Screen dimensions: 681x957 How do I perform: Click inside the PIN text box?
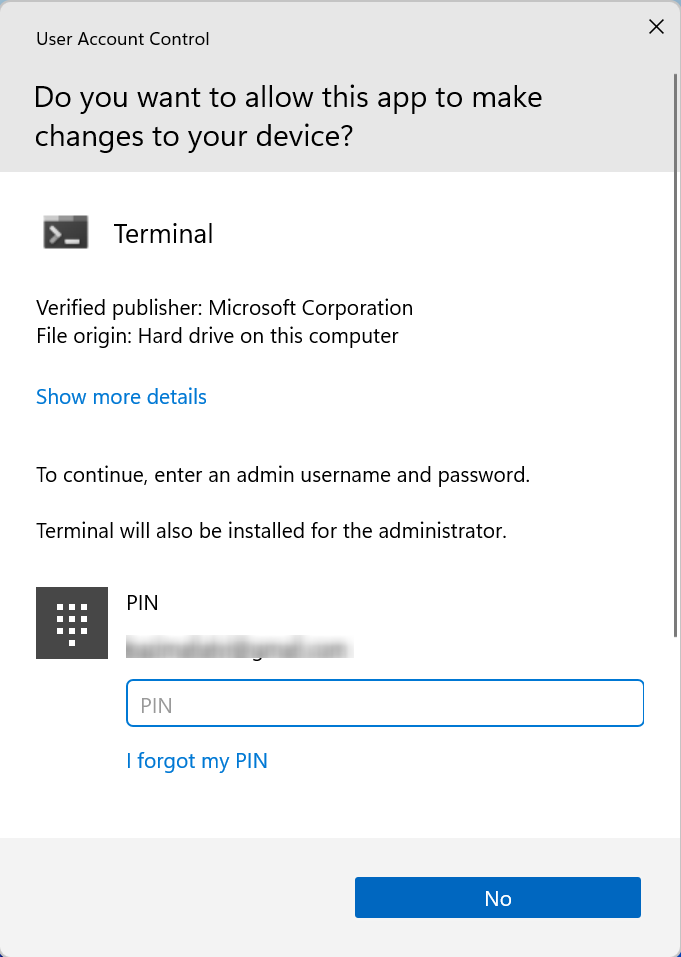pyautogui.click(x=384, y=703)
